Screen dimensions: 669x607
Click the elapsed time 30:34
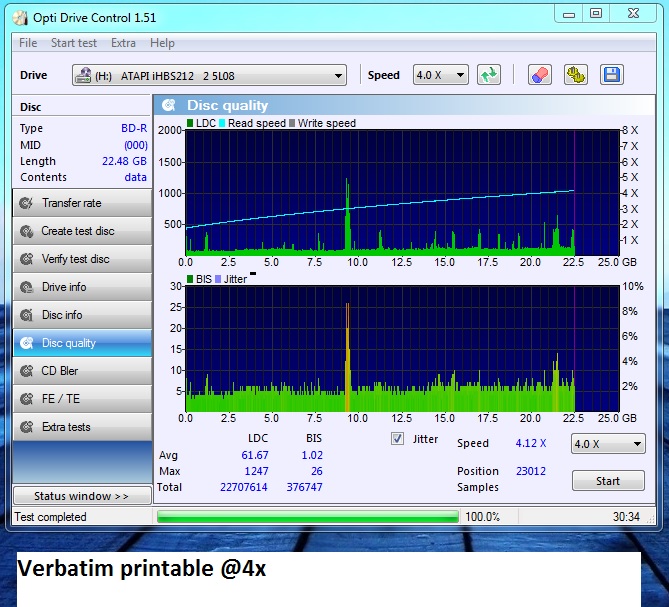pos(626,517)
